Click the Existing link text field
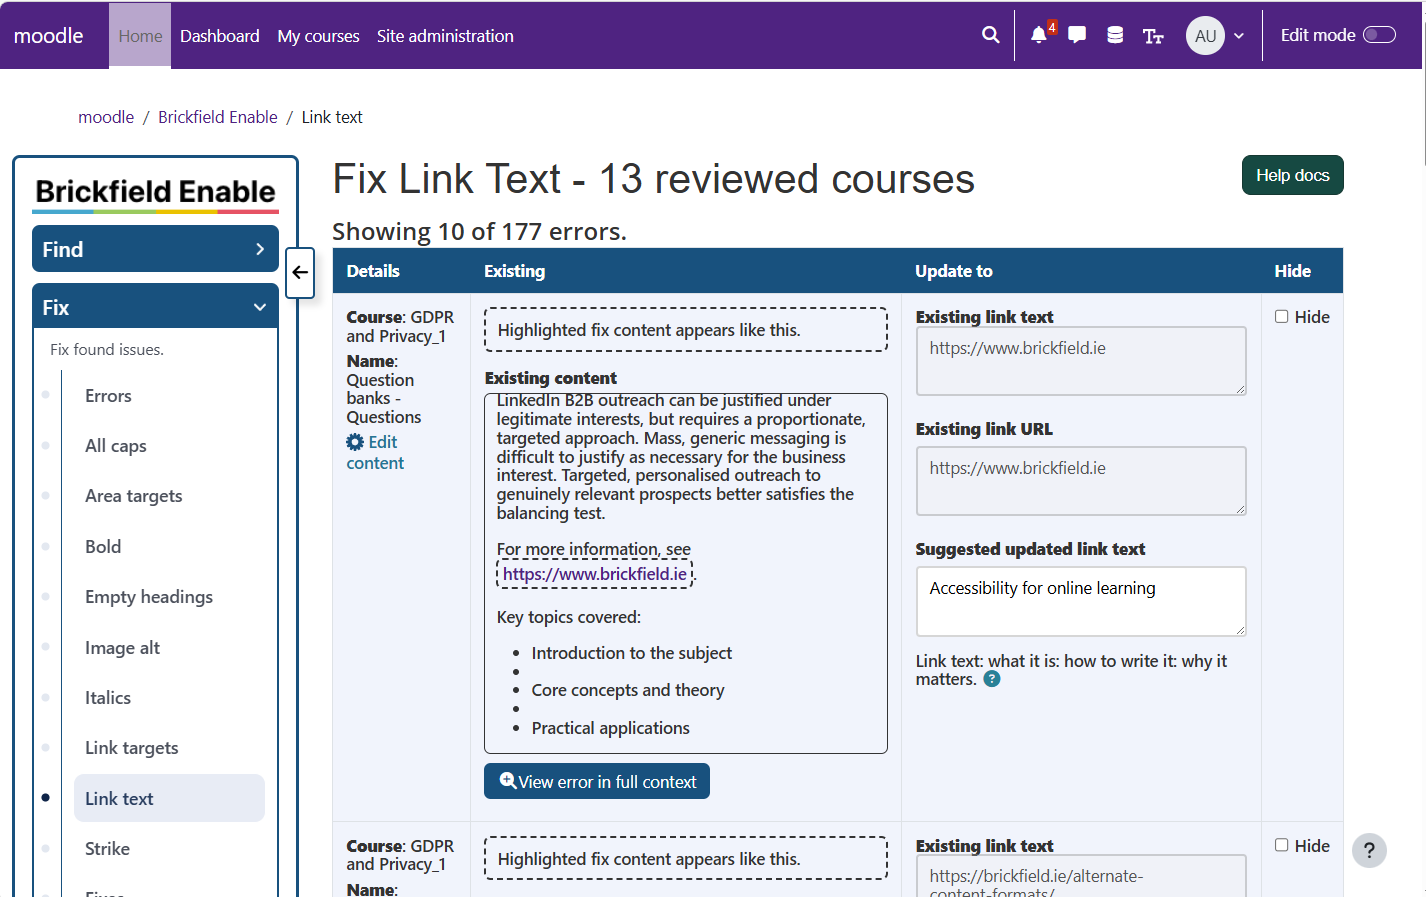Viewport: 1426px width, 897px height. tap(1081, 361)
